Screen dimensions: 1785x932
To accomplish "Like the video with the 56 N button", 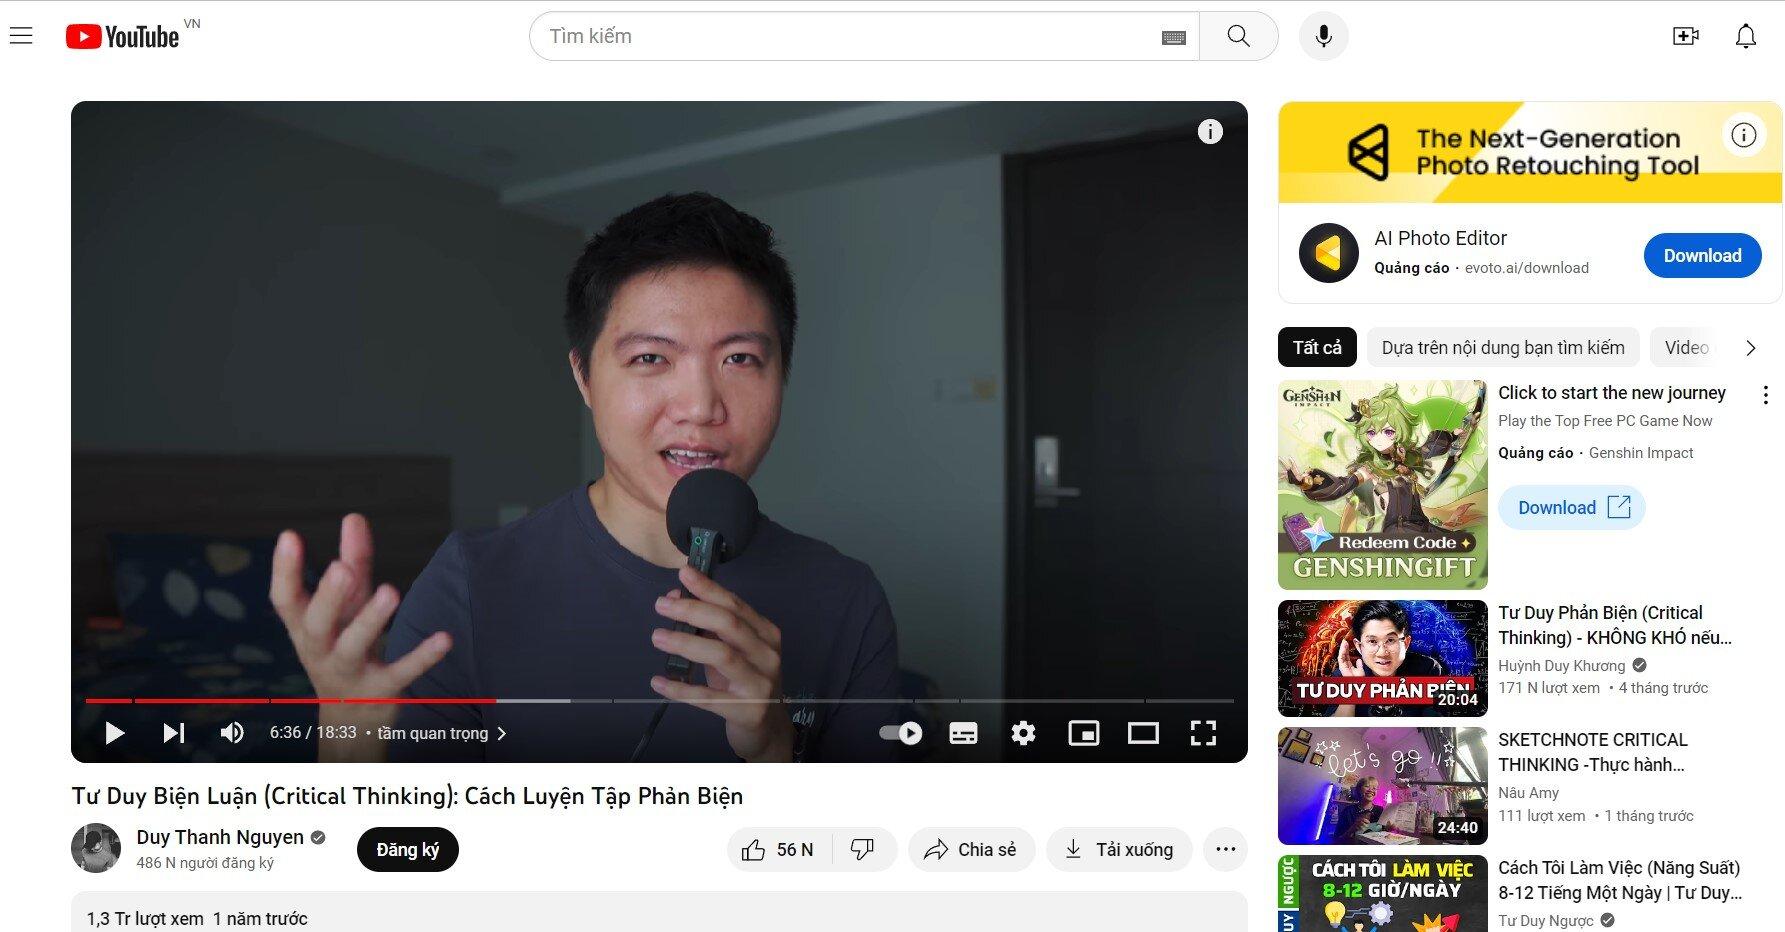I will pos(778,849).
